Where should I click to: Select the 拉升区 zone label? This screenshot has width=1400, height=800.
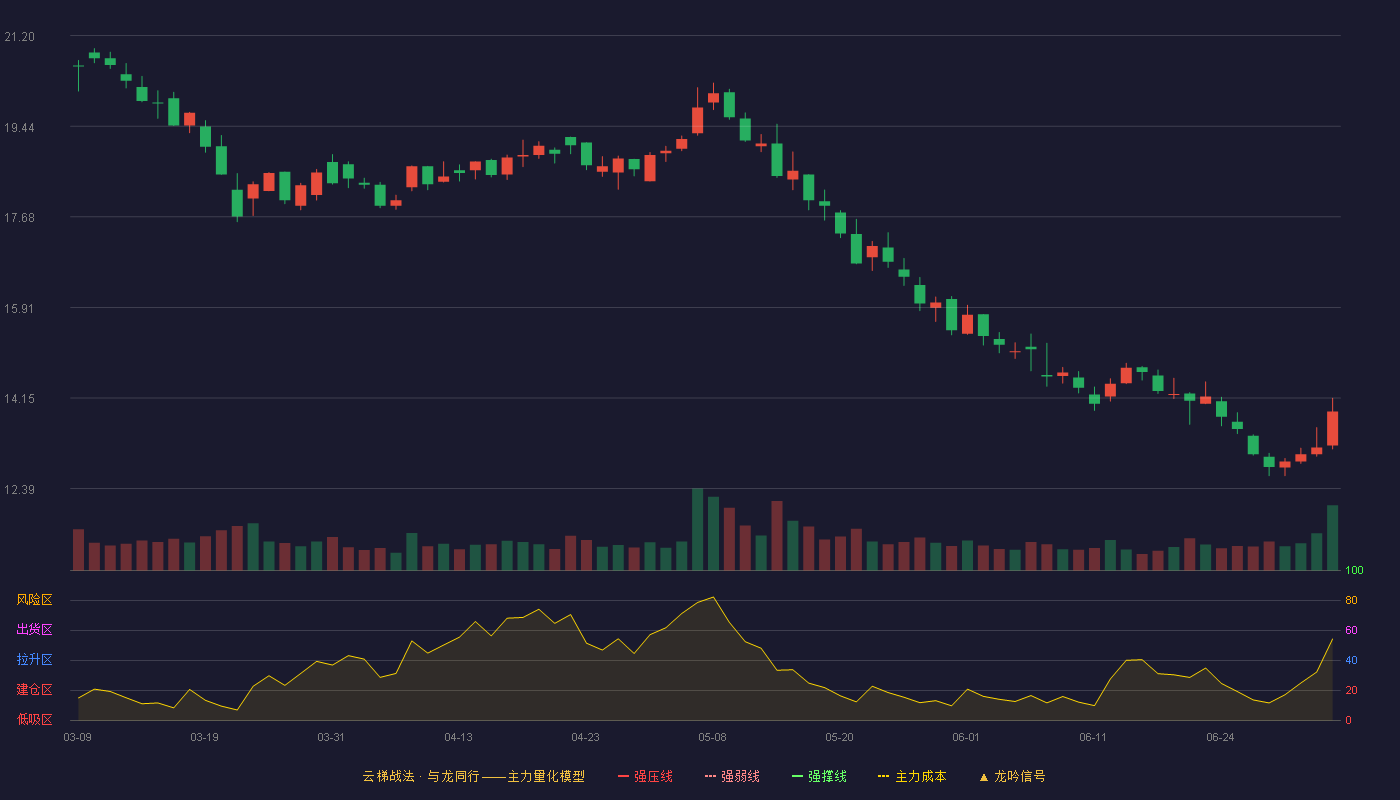coord(34,660)
